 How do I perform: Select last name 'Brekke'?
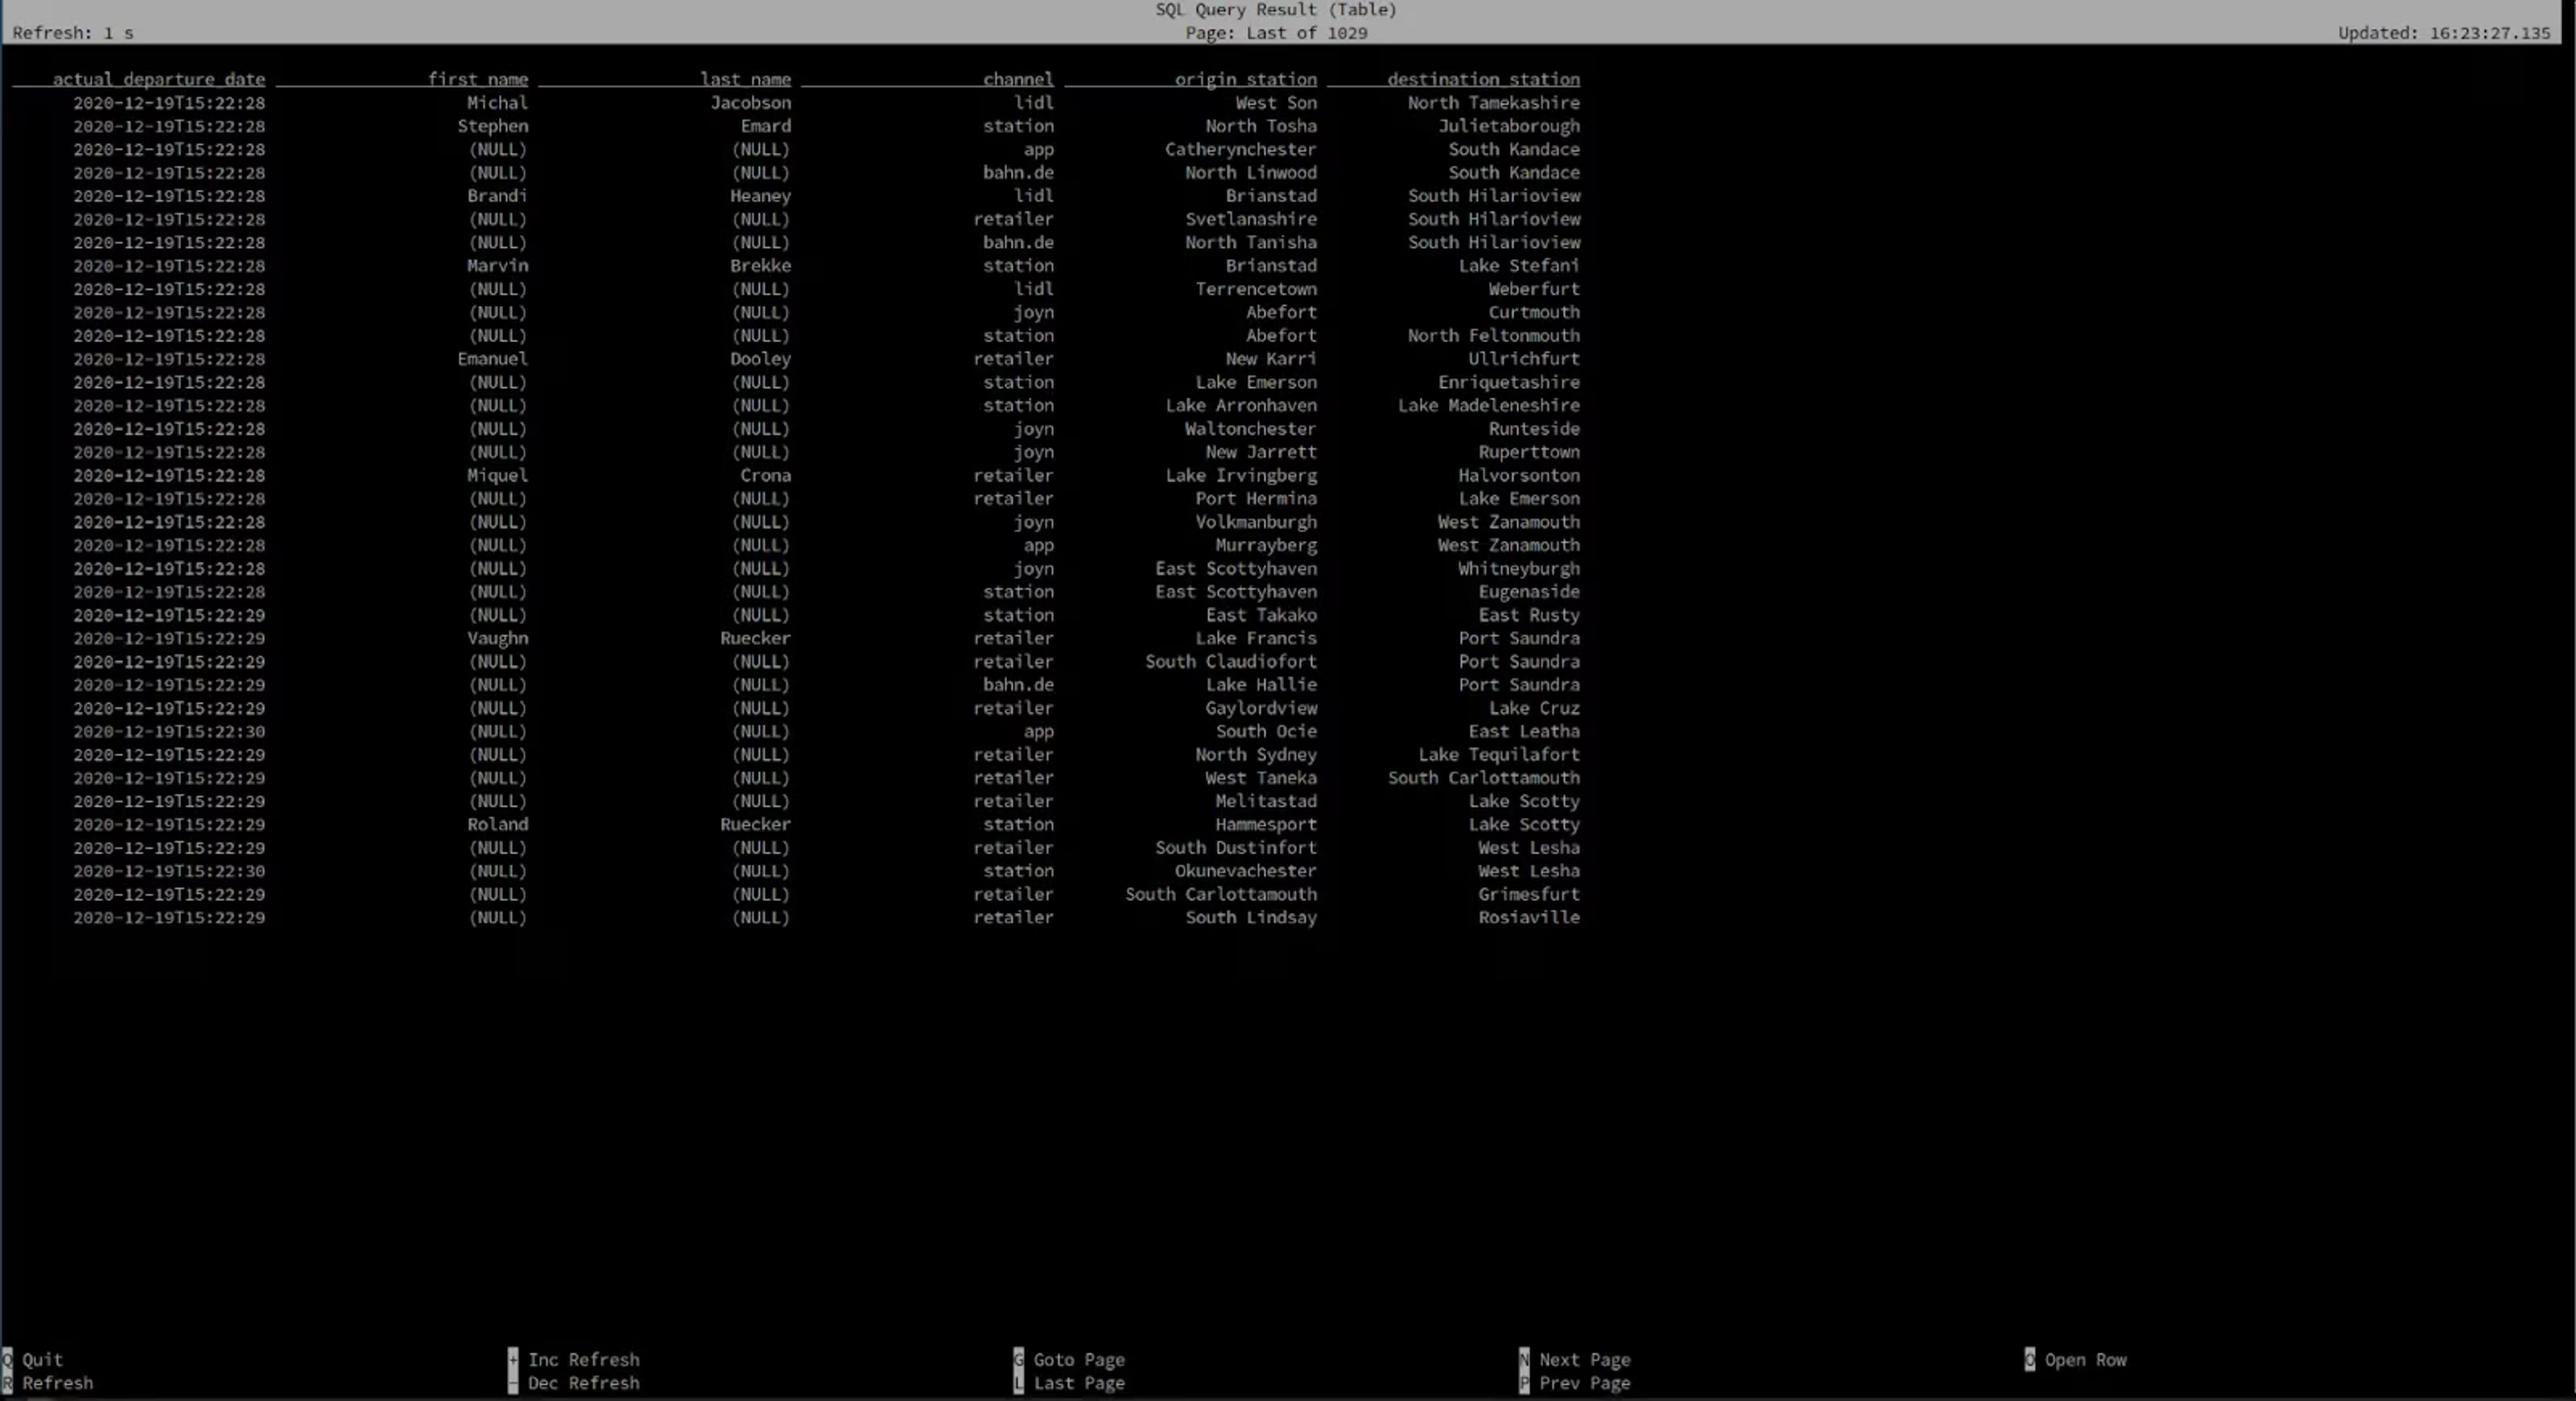[x=760, y=266]
